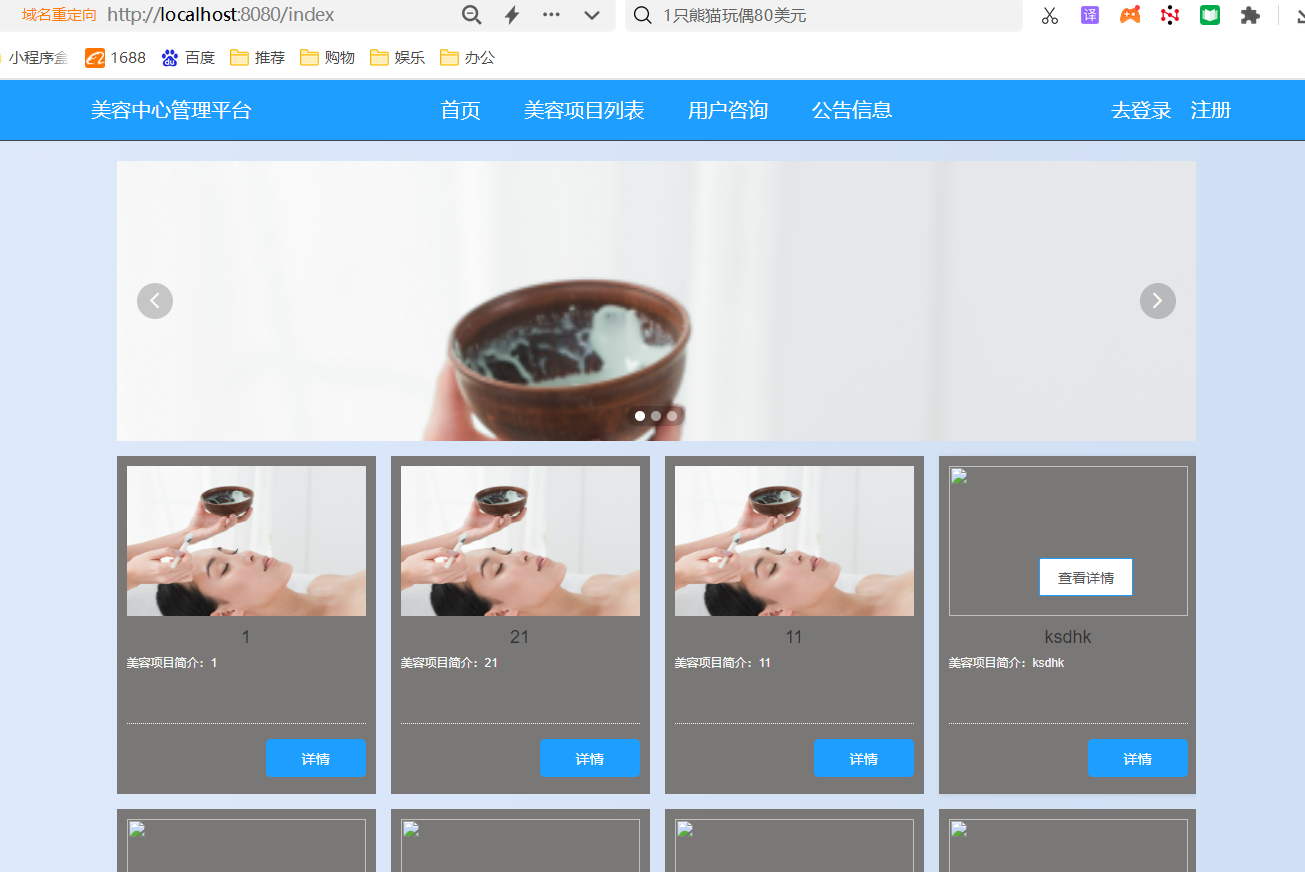Open the puzzle piece extensions manager
This screenshot has width=1305, height=872.
[1250, 15]
